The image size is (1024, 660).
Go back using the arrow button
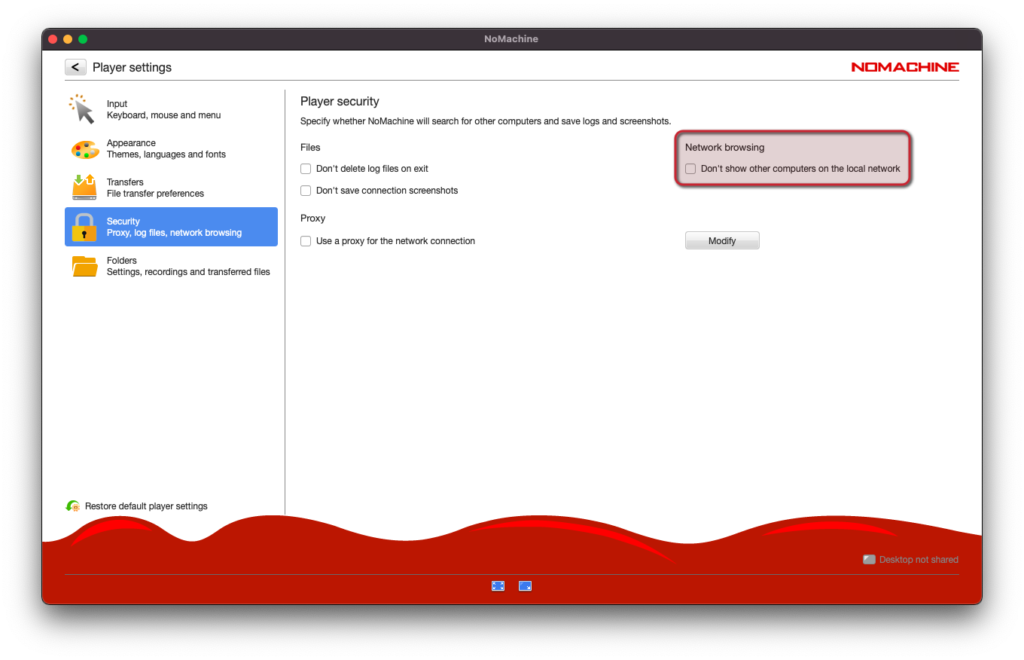point(76,67)
